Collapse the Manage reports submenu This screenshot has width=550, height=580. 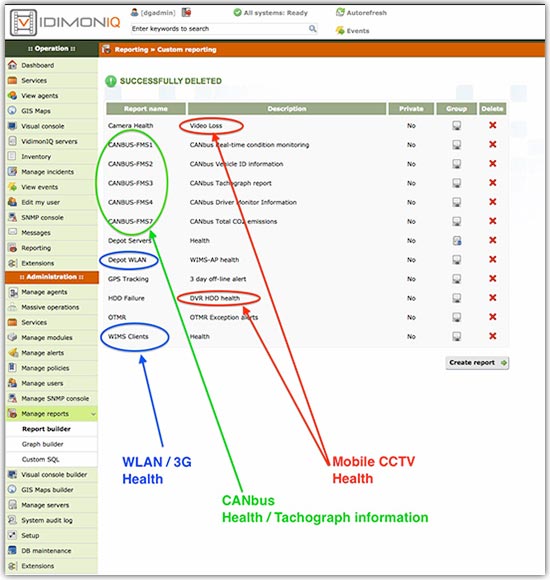pyautogui.click(x=94, y=414)
